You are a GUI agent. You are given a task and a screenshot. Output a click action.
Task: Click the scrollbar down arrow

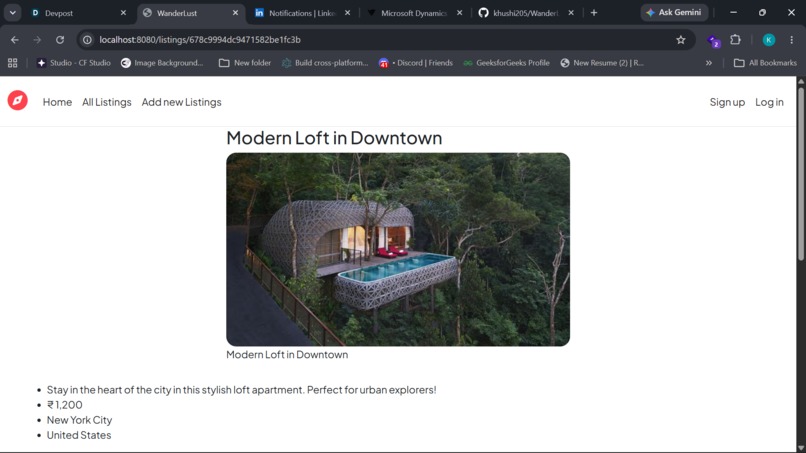tap(801, 448)
